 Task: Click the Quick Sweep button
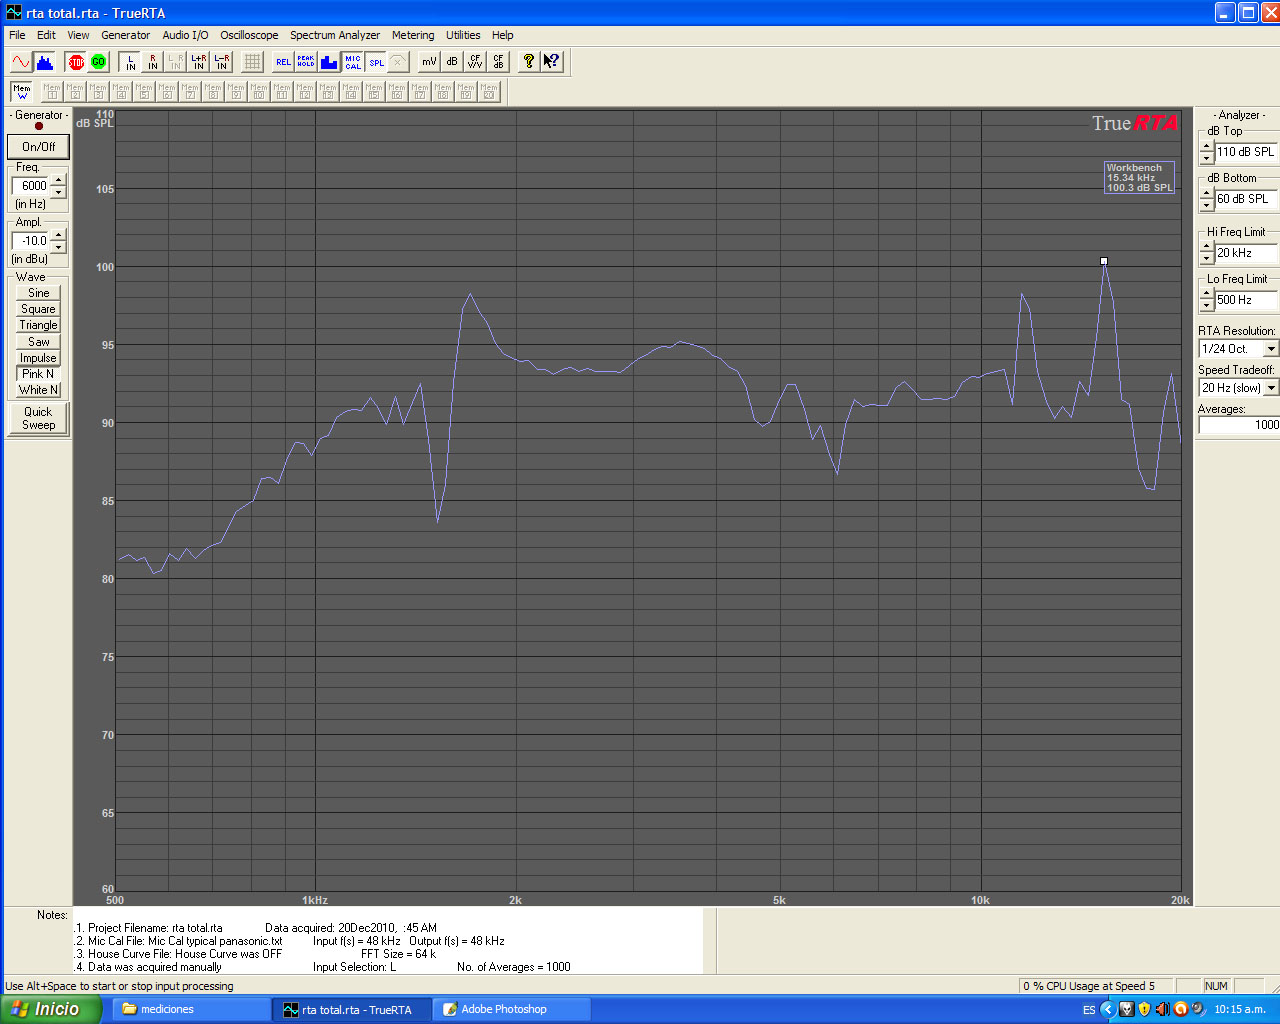pos(38,418)
